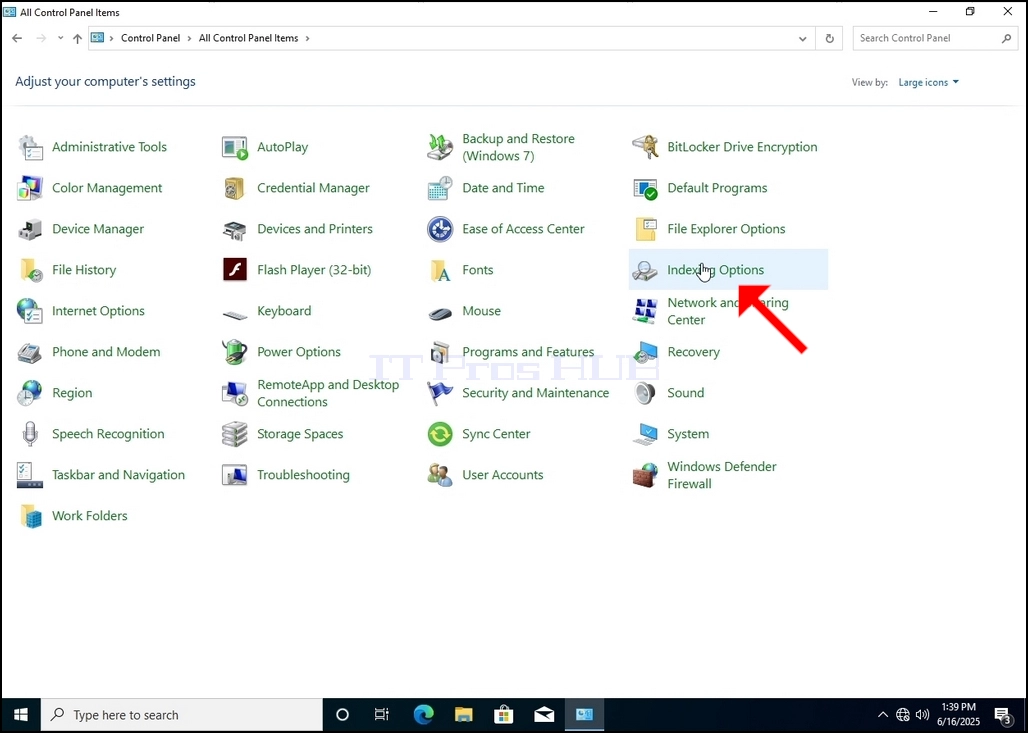Open the Taskbar and Navigation icon
This screenshot has height=733, width=1028.
click(30, 475)
